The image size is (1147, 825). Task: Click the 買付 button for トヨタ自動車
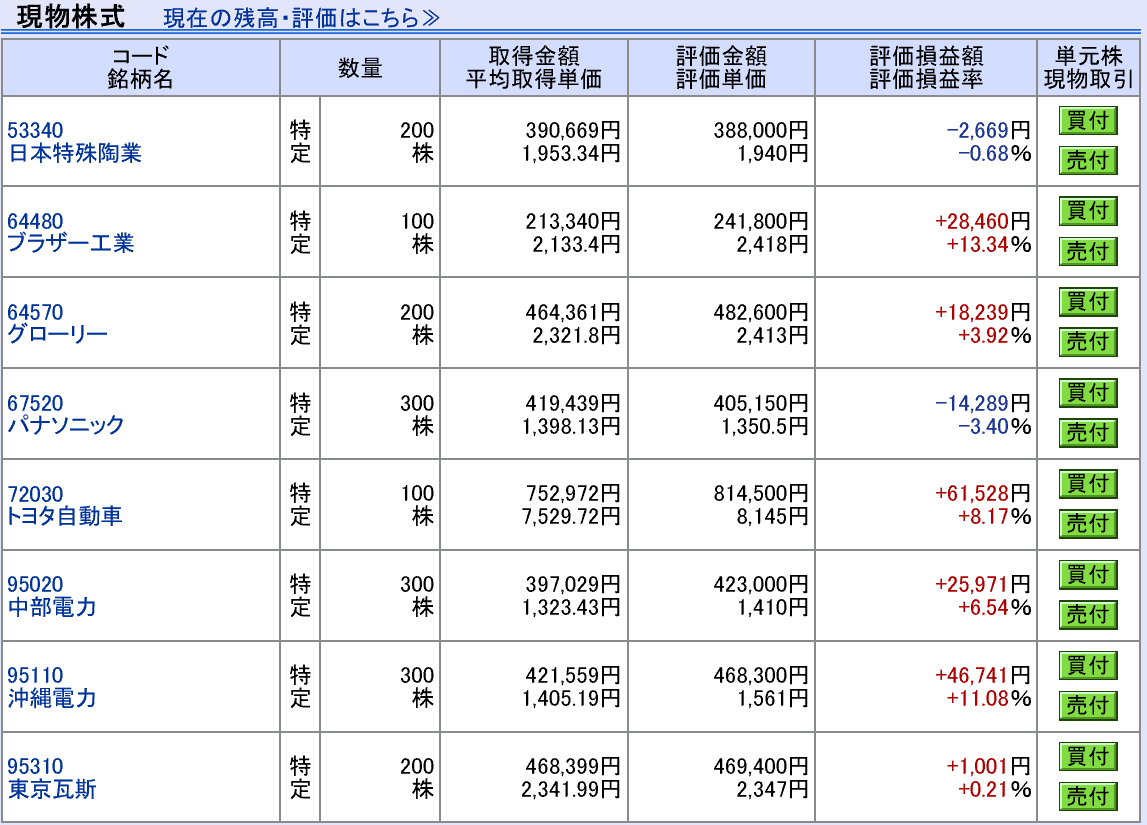(x=1088, y=484)
